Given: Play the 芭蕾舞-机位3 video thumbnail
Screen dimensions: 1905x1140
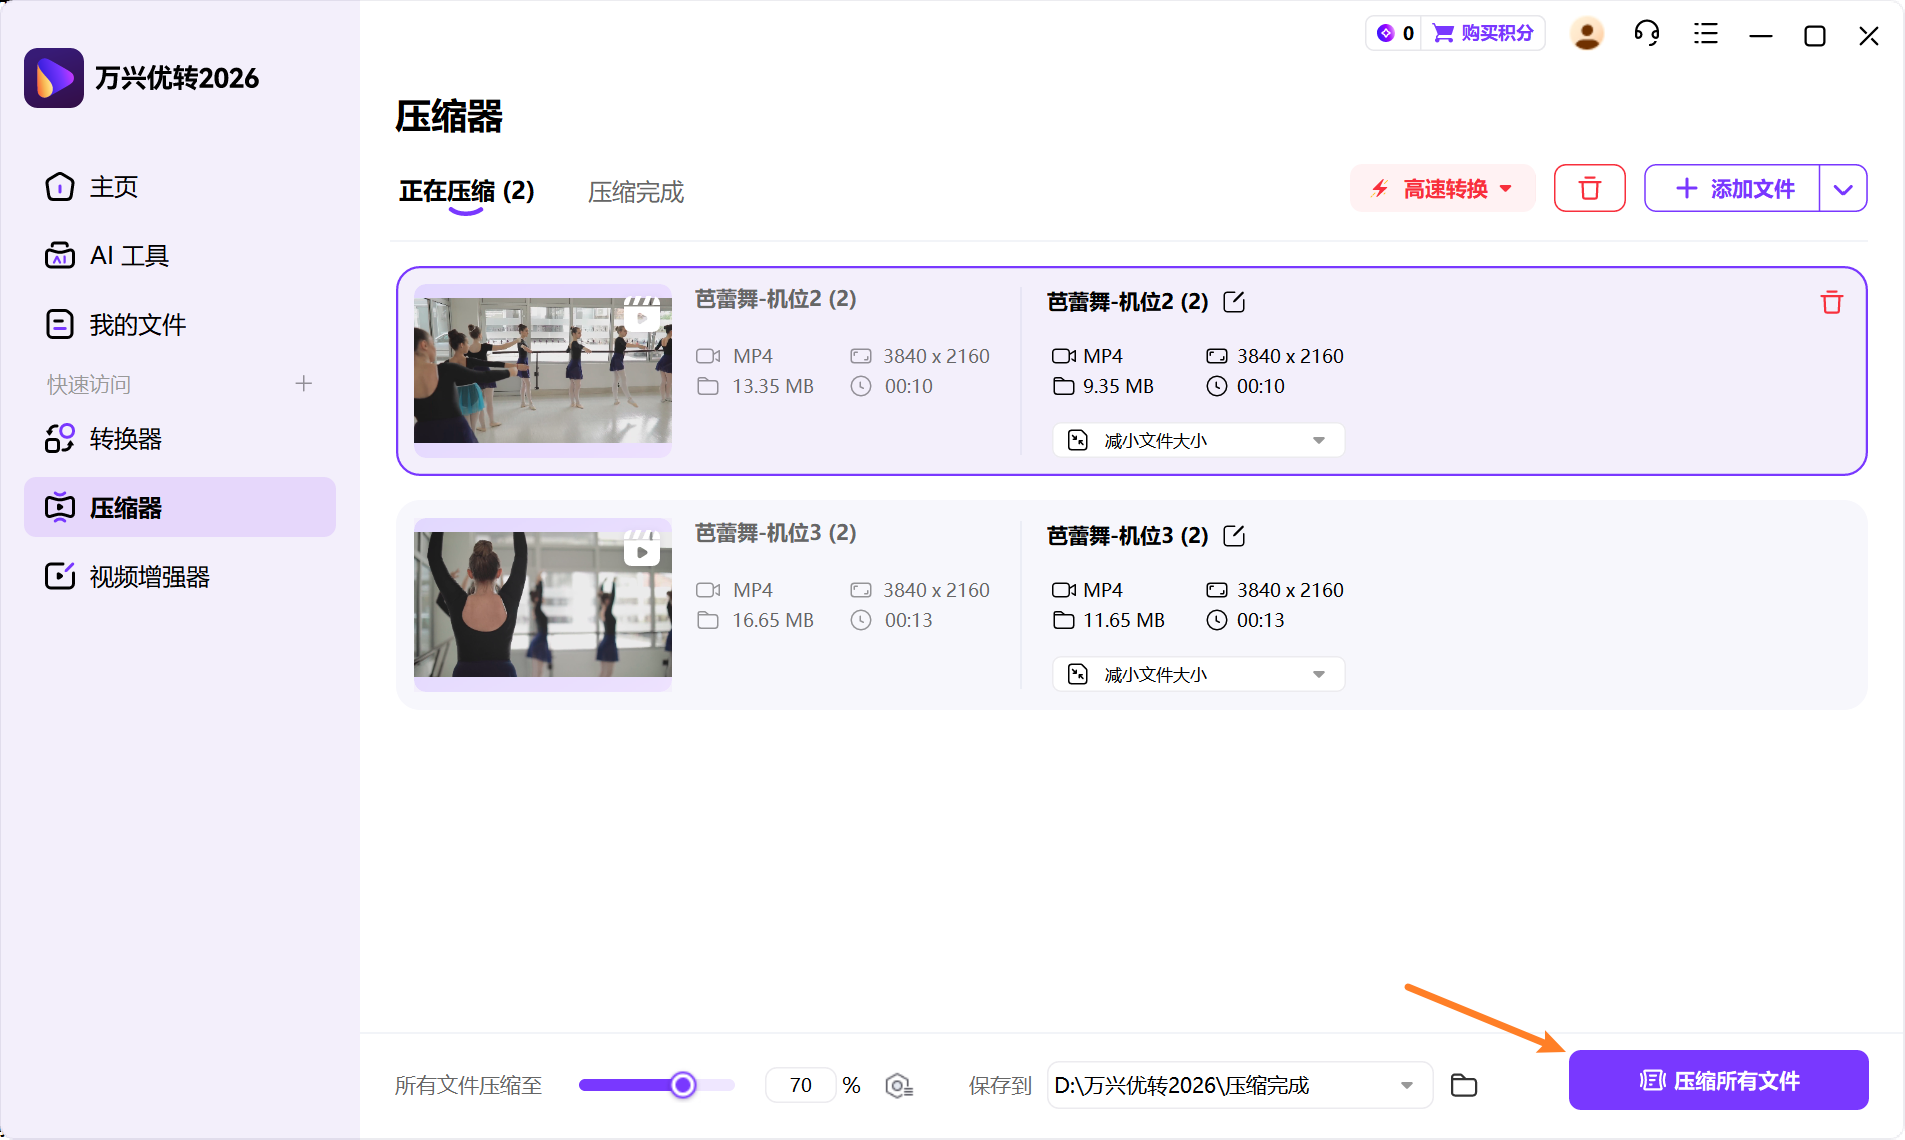Looking at the screenshot, I should point(640,550).
